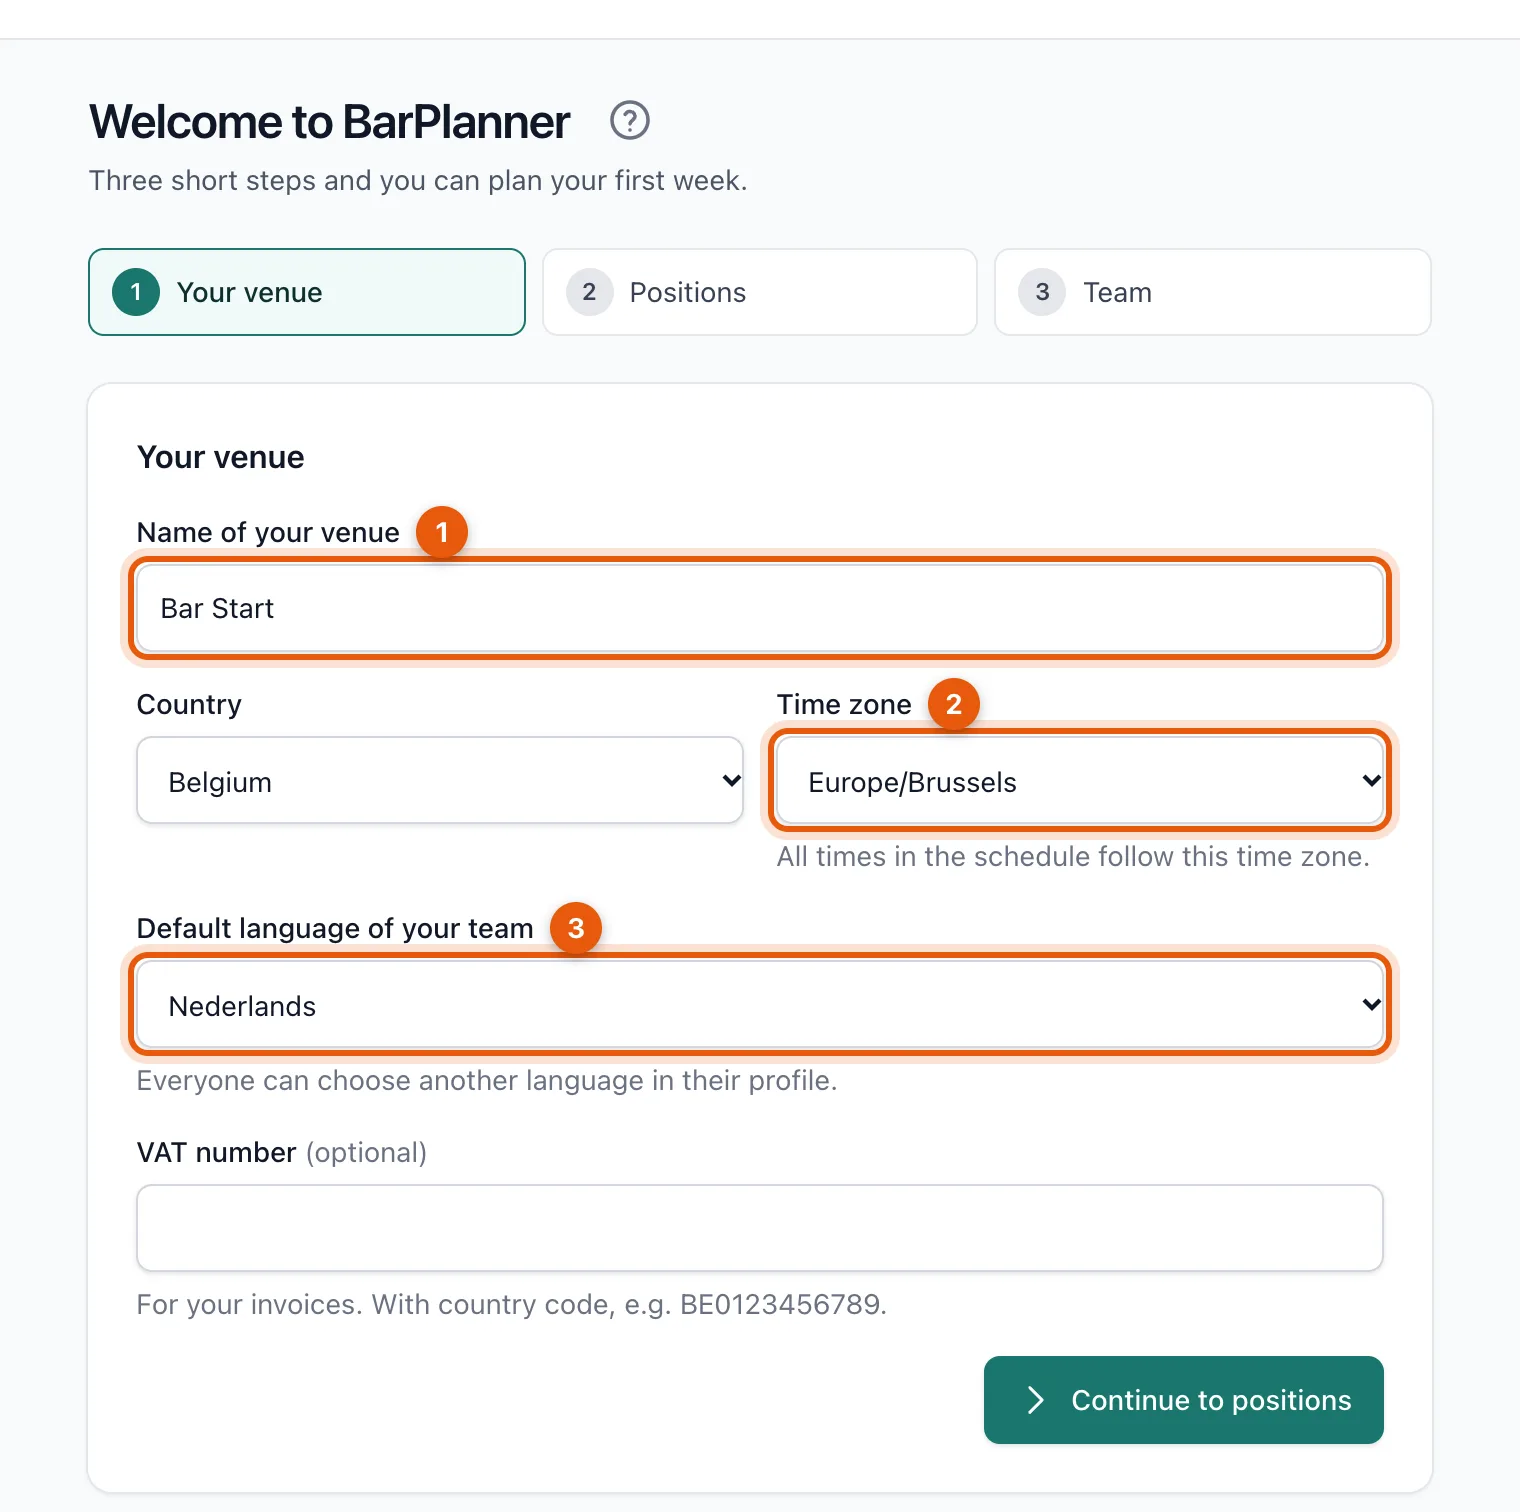Click the step 1 circle in Your venue

[136, 292]
